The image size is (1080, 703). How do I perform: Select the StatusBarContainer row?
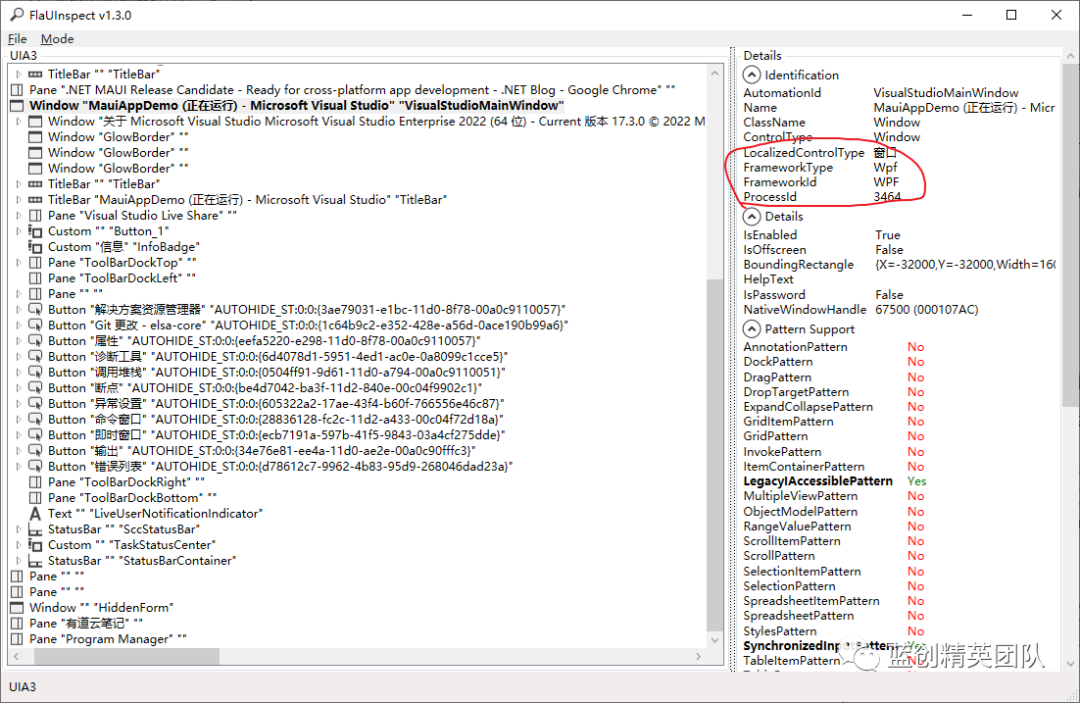point(142,560)
